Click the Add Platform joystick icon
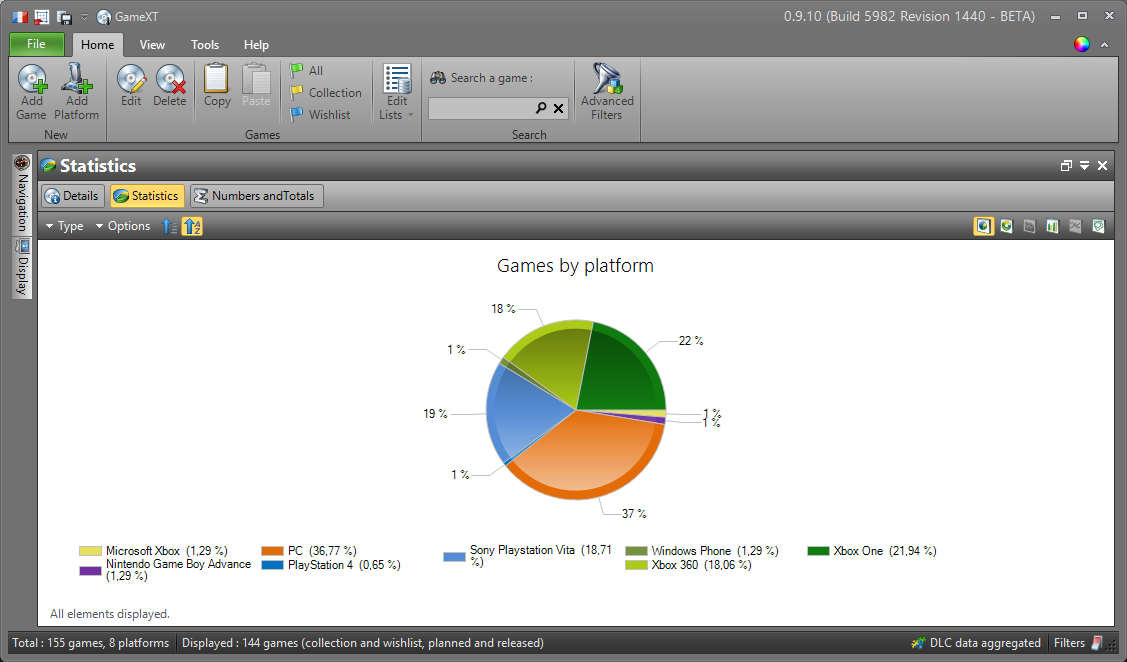The width and height of the screenshot is (1127, 662). coord(76,80)
